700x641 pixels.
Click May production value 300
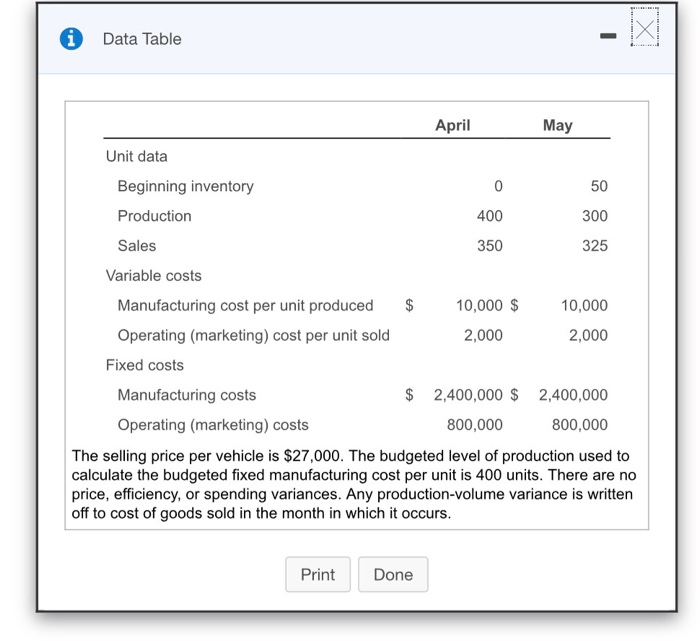595,216
